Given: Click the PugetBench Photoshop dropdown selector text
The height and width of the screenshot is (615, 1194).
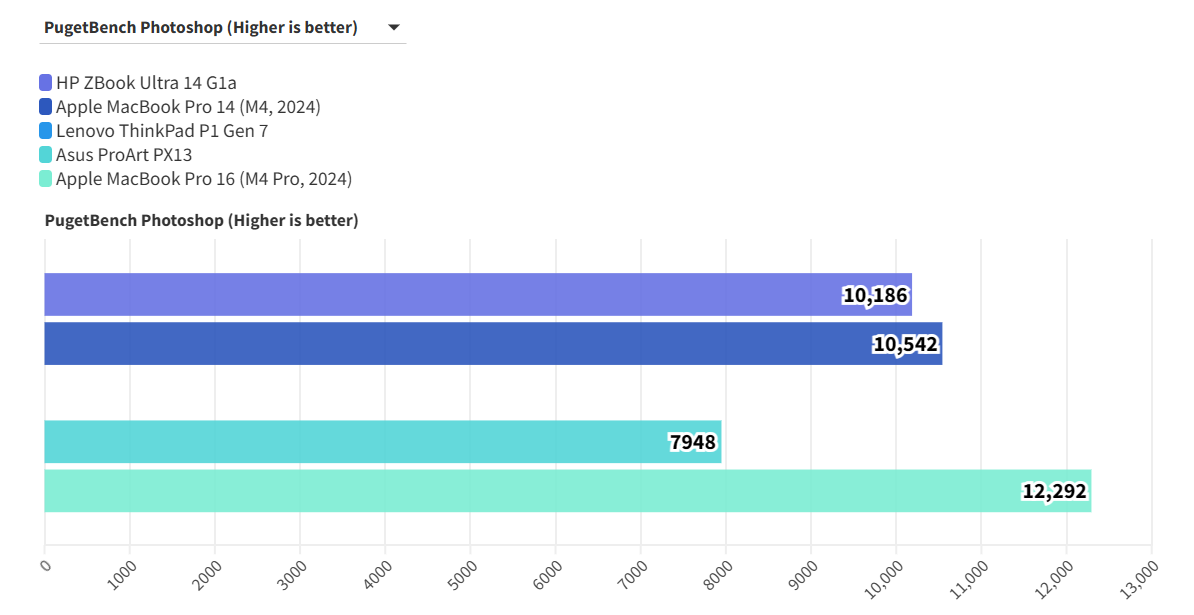Looking at the screenshot, I should tap(201, 28).
